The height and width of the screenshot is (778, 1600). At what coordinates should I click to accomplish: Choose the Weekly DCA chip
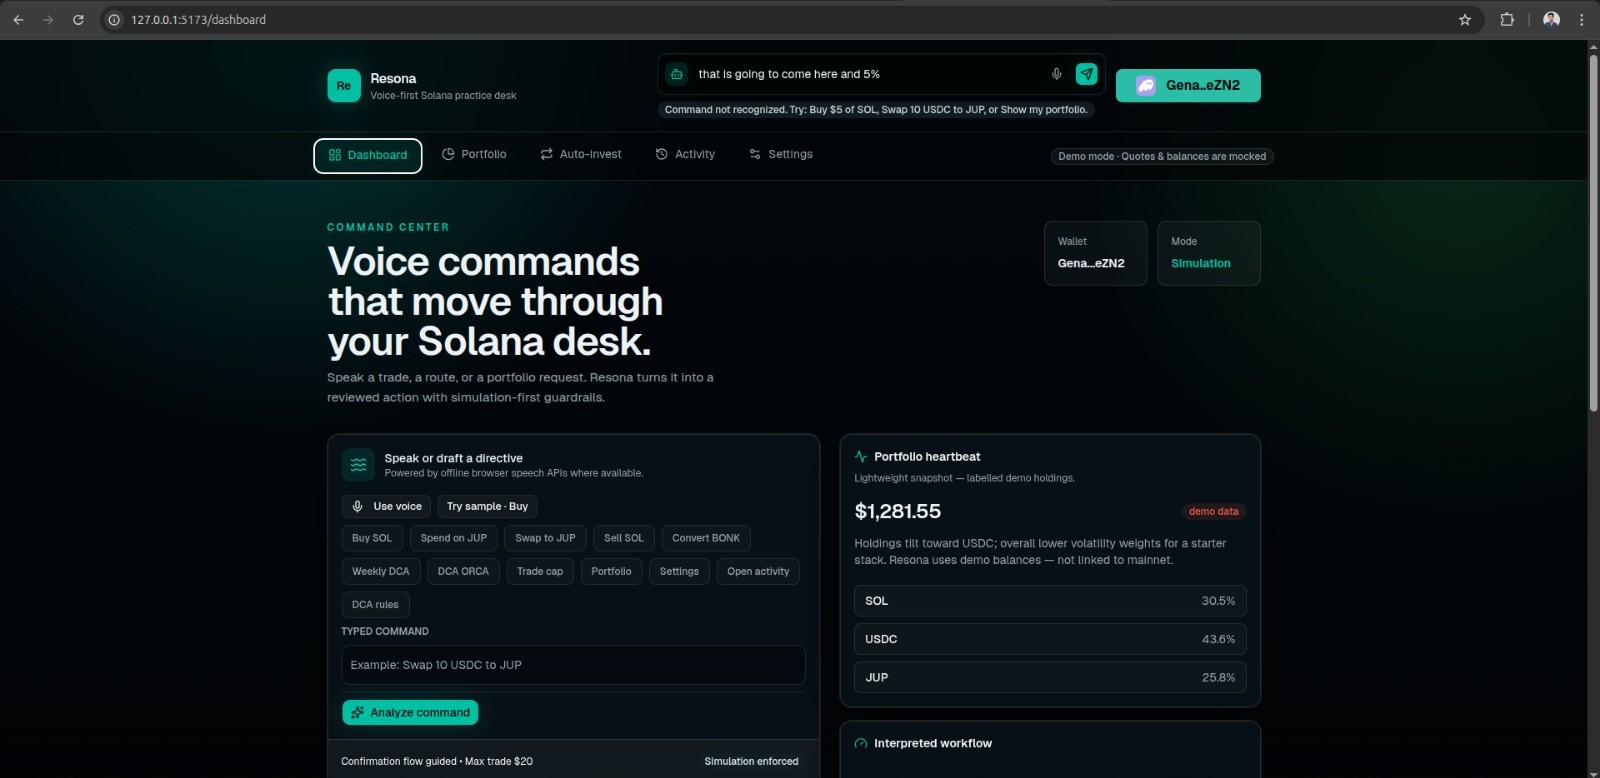coord(381,572)
